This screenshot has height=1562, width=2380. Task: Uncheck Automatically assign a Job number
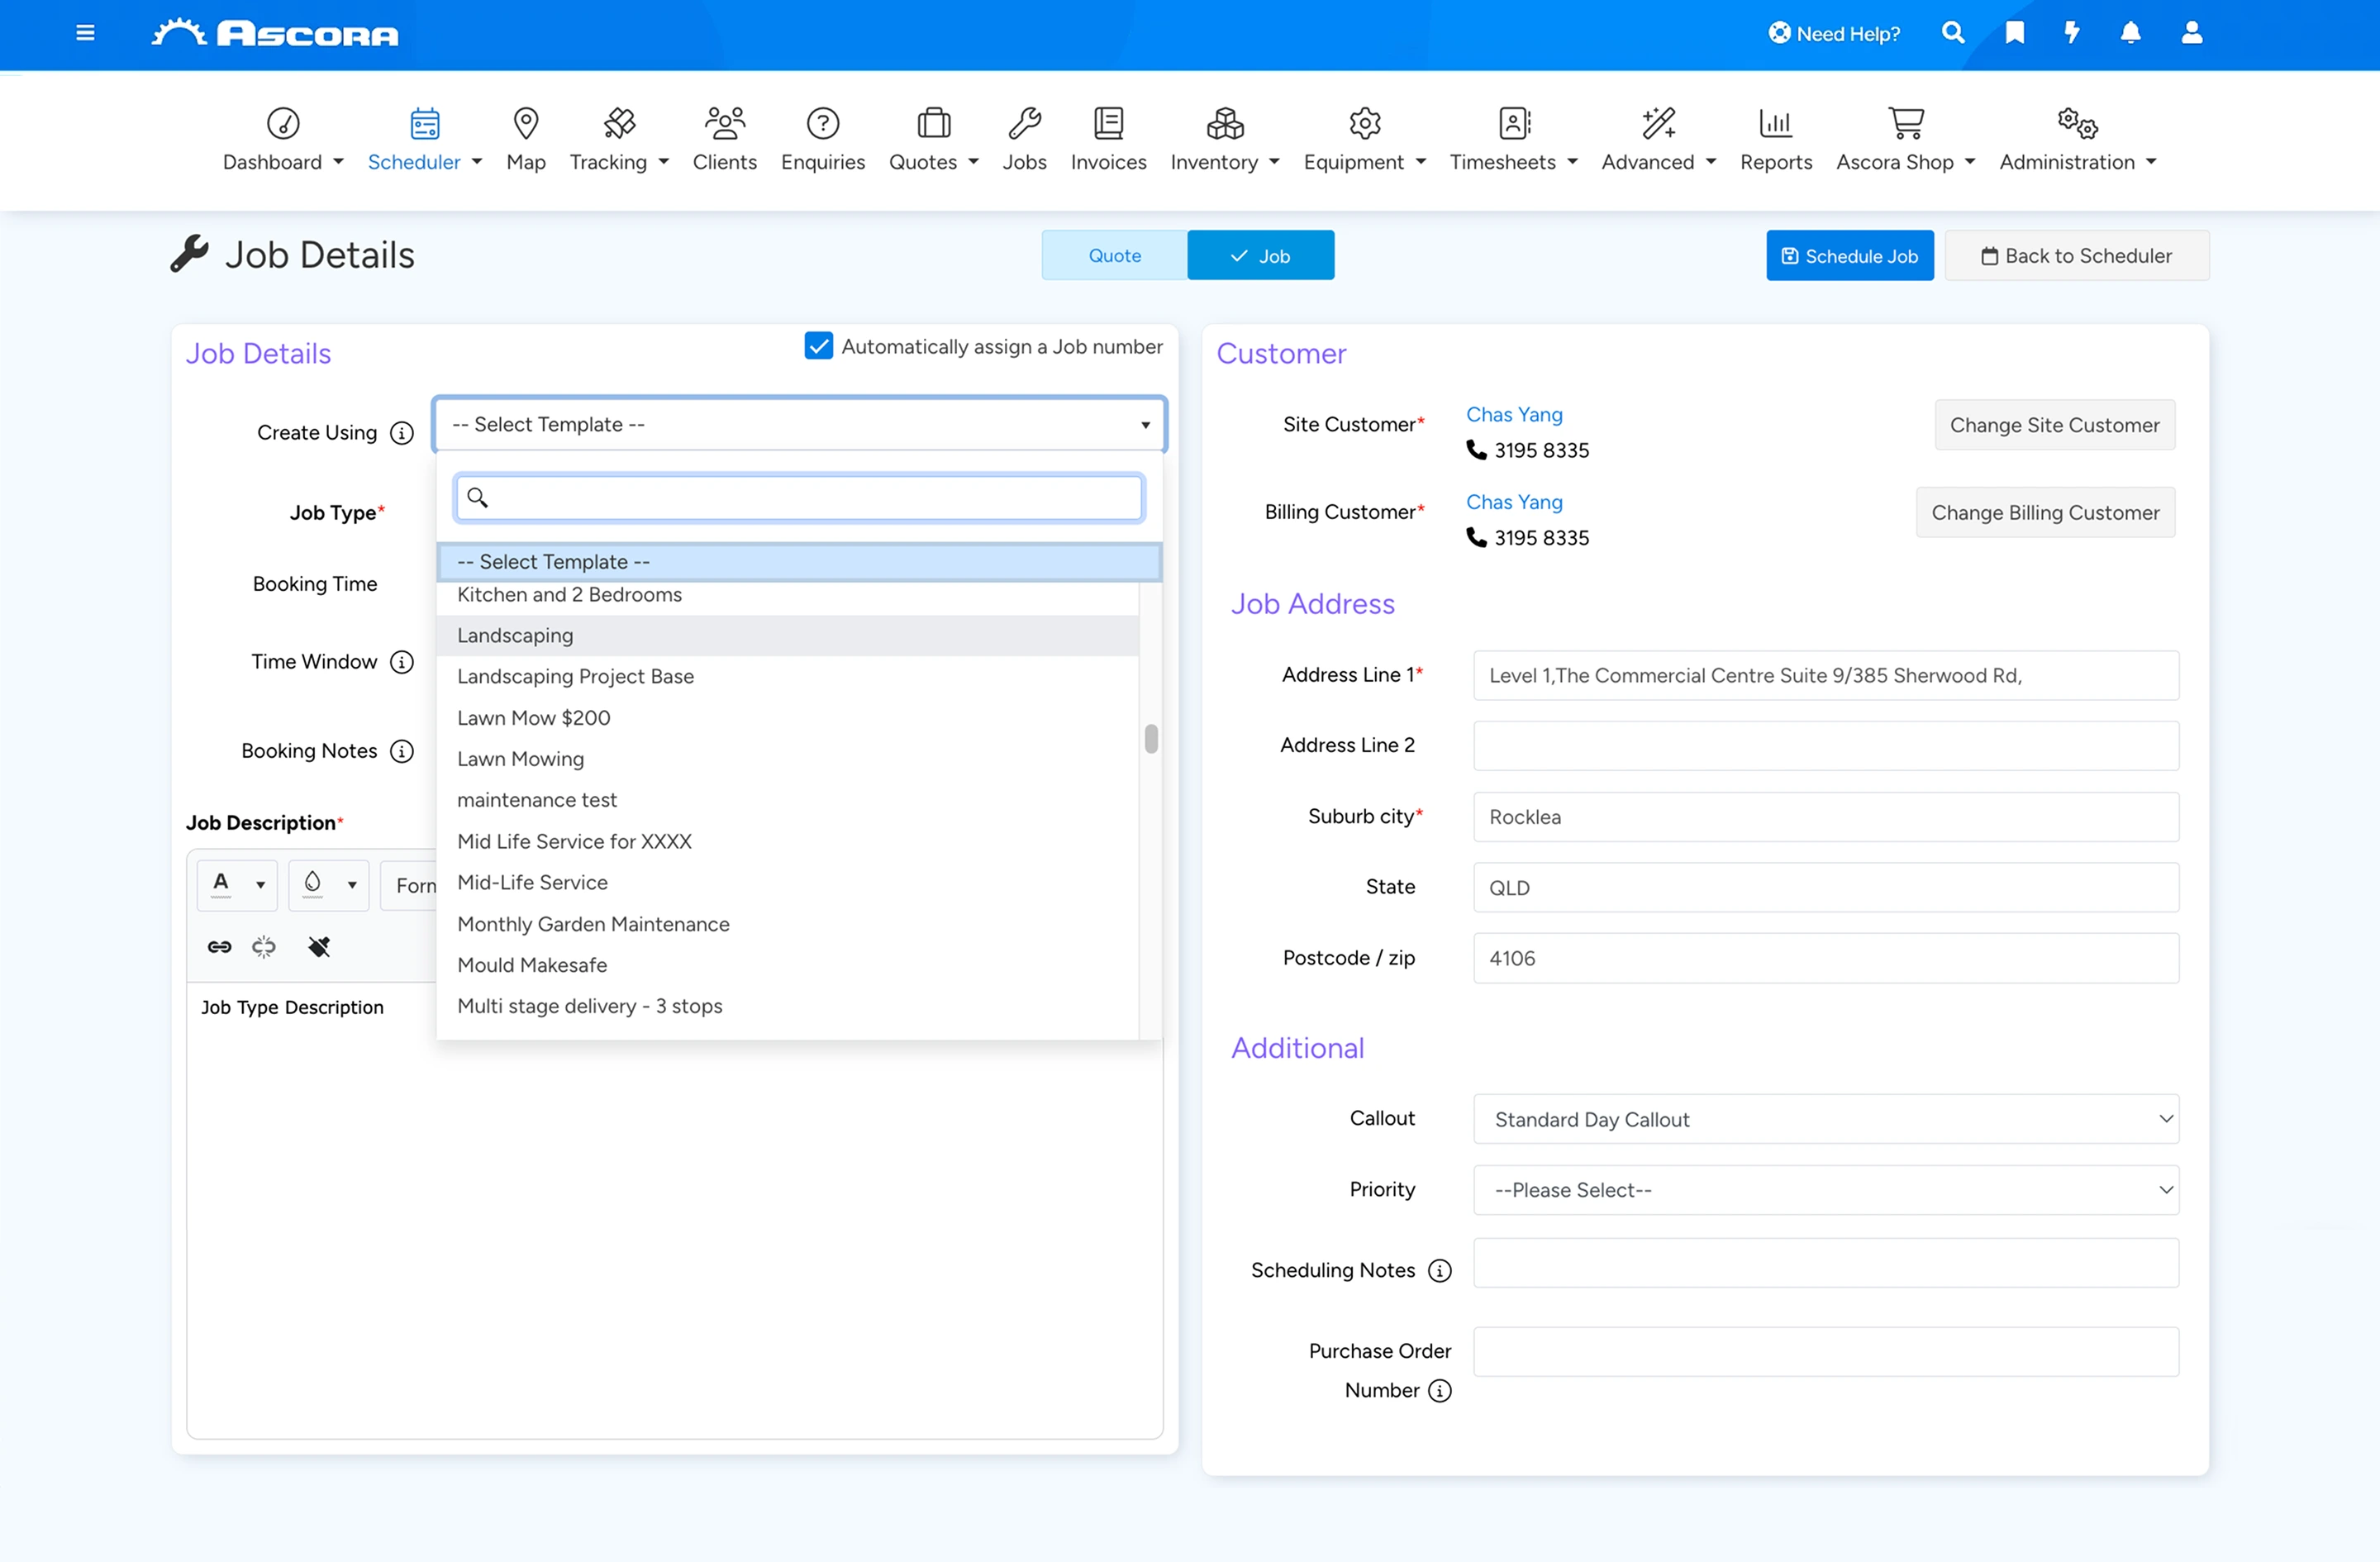818,346
